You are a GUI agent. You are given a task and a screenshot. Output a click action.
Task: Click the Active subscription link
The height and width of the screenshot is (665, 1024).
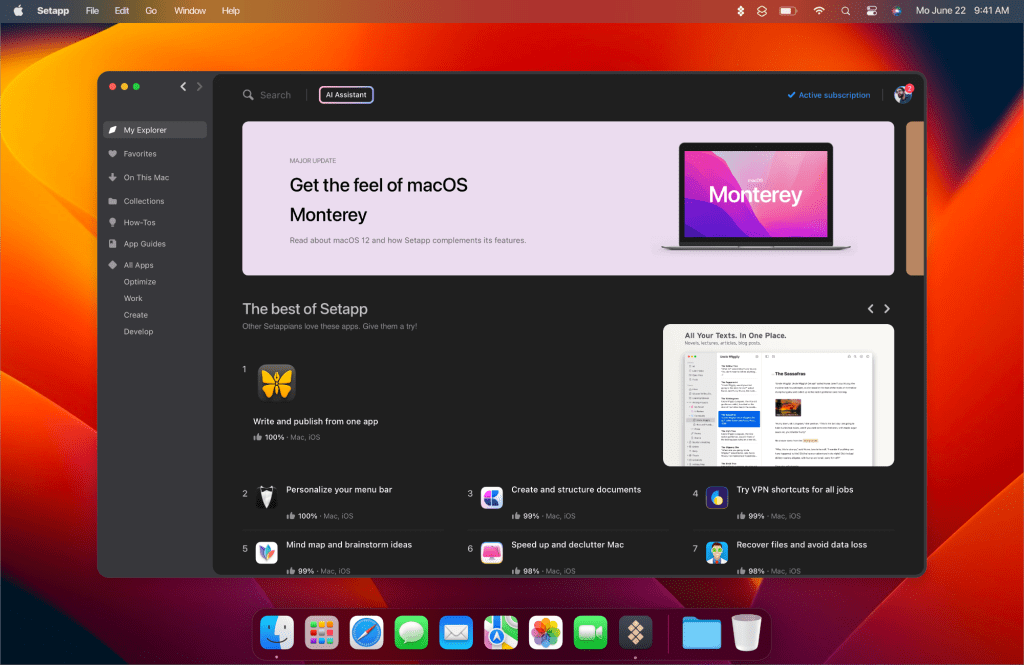[828, 95]
